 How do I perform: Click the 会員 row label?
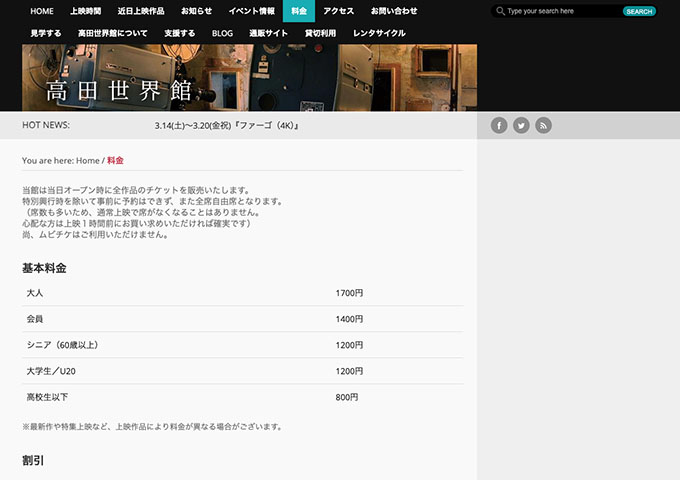tap(35, 319)
